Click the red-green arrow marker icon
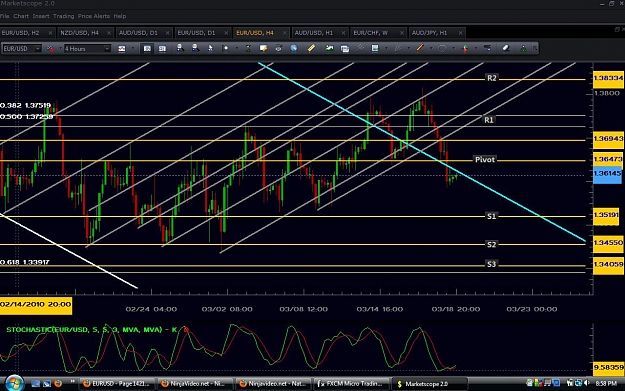The width and height of the screenshot is (625, 391). coord(465,49)
